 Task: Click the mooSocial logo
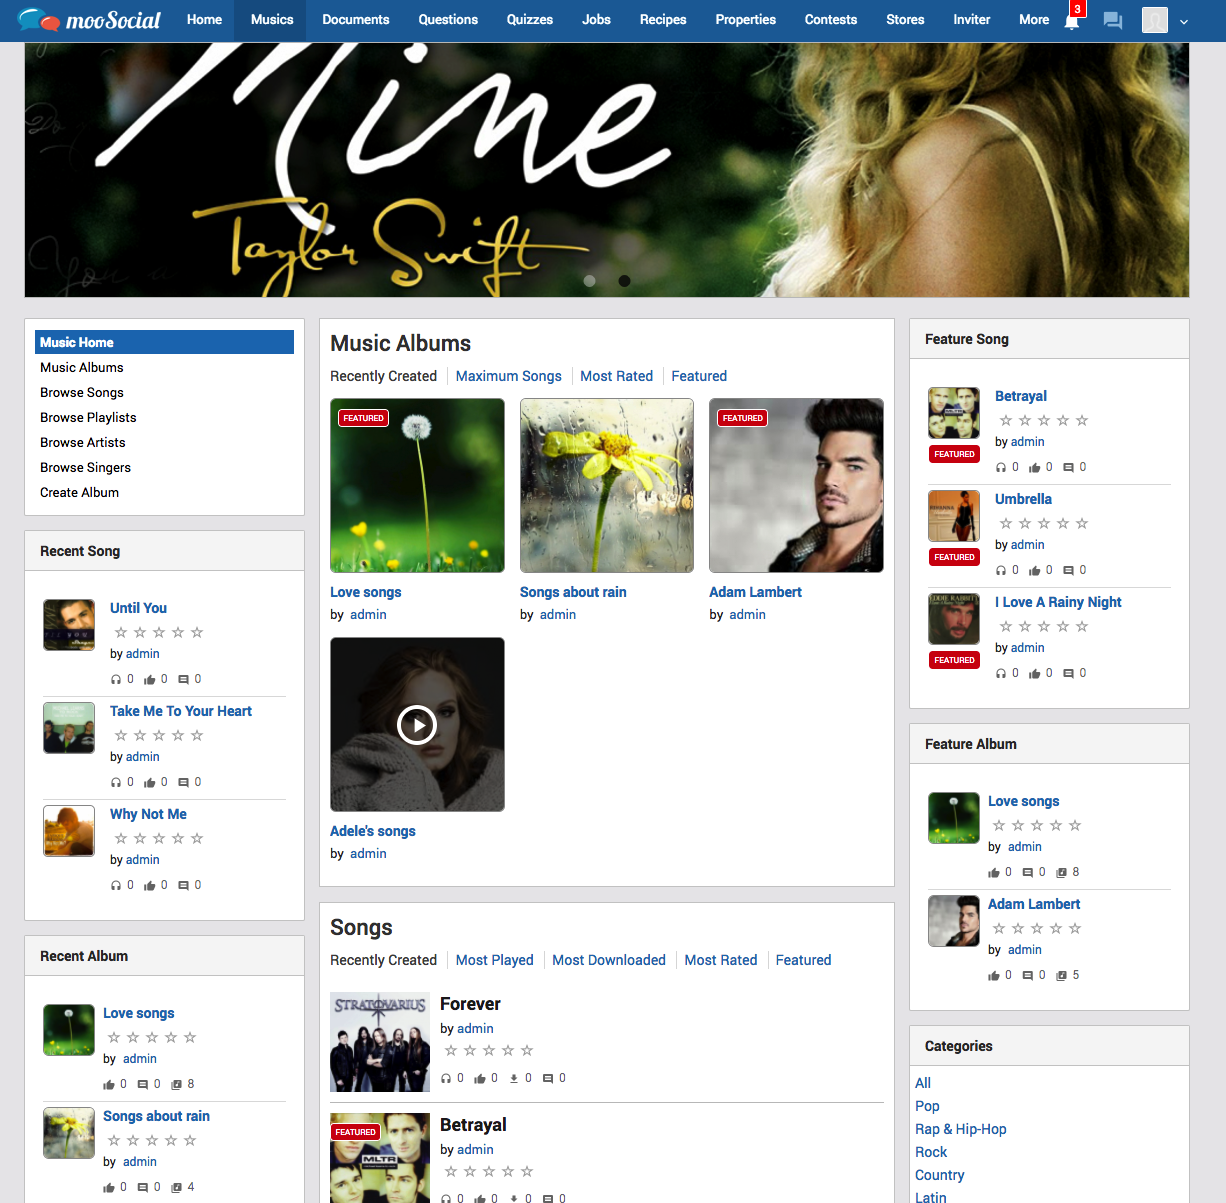pos(88,19)
